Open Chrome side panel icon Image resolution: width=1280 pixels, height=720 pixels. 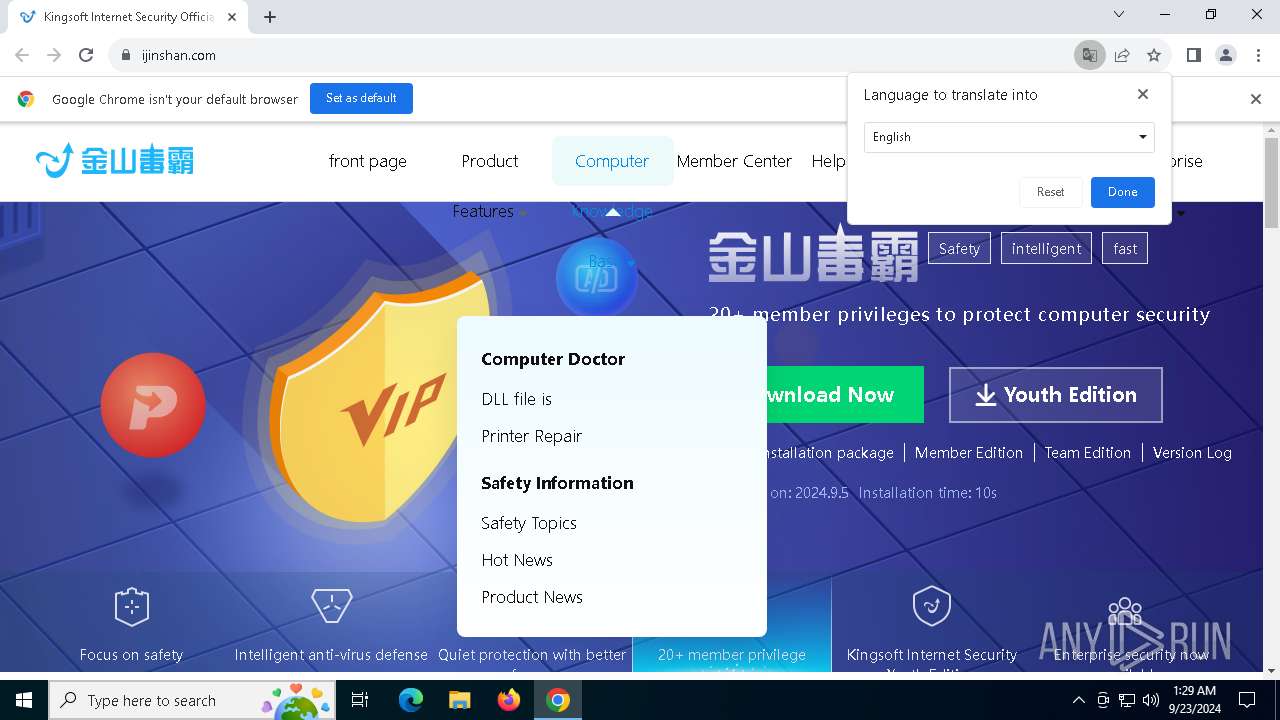[x=1193, y=55]
